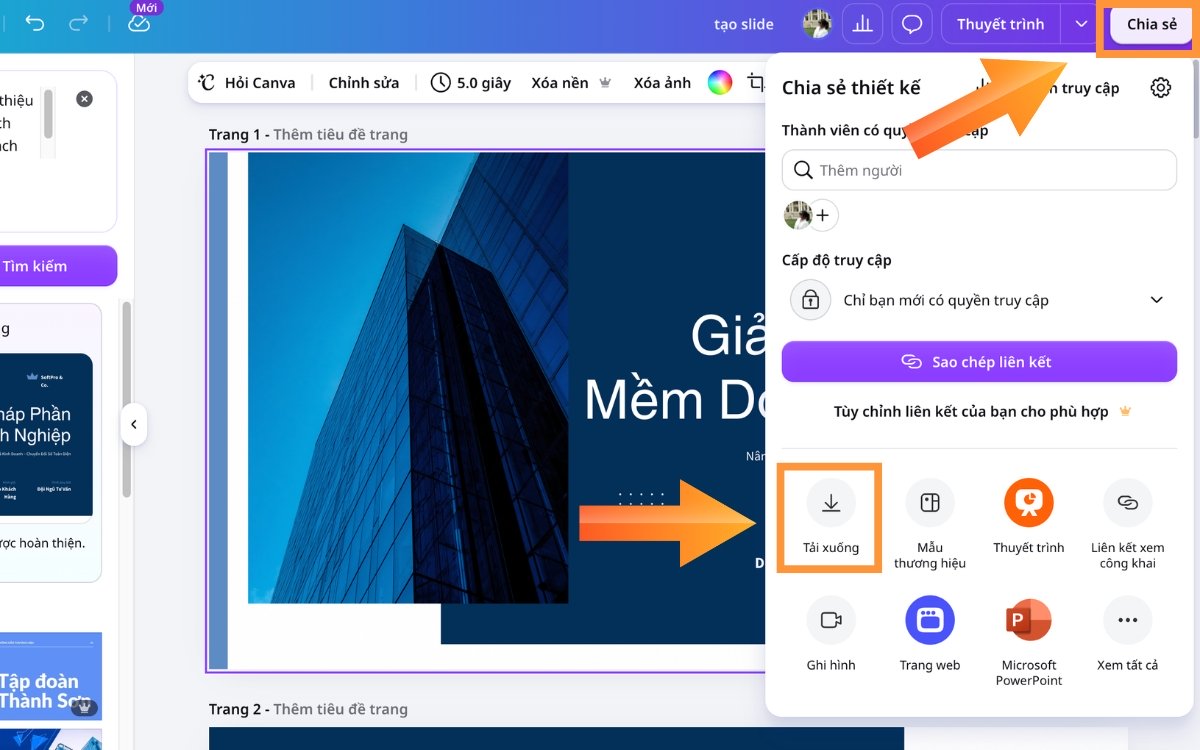This screenshot has width=1200, height=750.
Task: Open the cloud save status icon
Action: pyautogui.click(x=139, y=23)
